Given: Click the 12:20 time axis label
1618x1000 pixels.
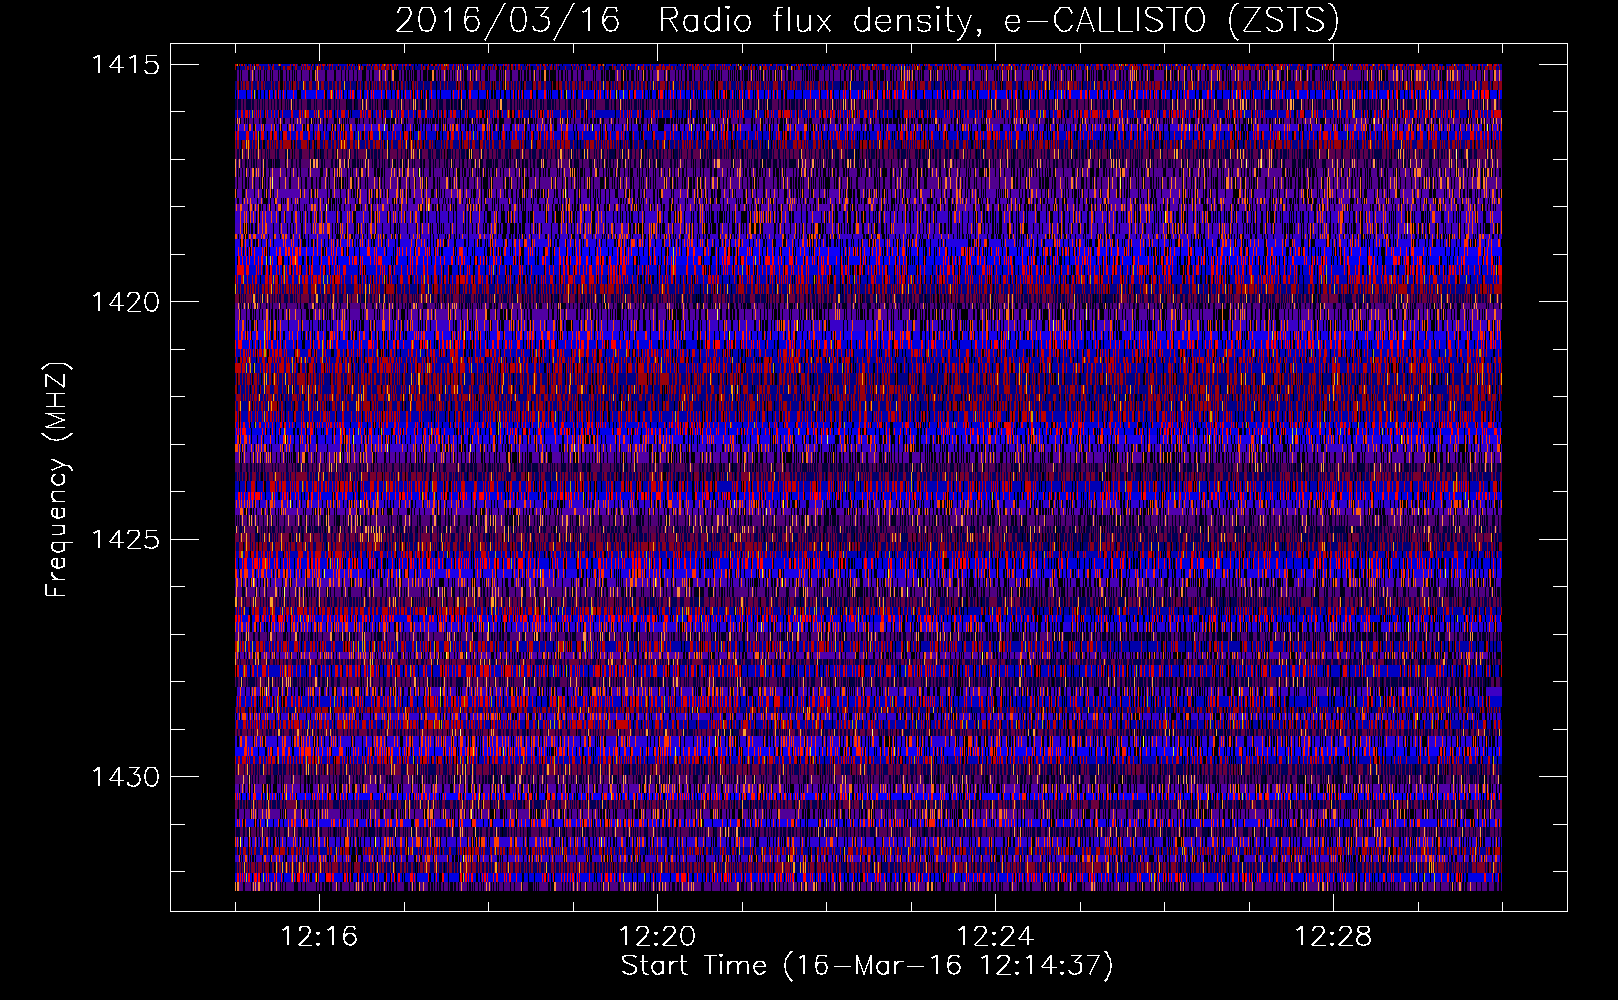Looking at the screenshot, I should pos(657,937).
